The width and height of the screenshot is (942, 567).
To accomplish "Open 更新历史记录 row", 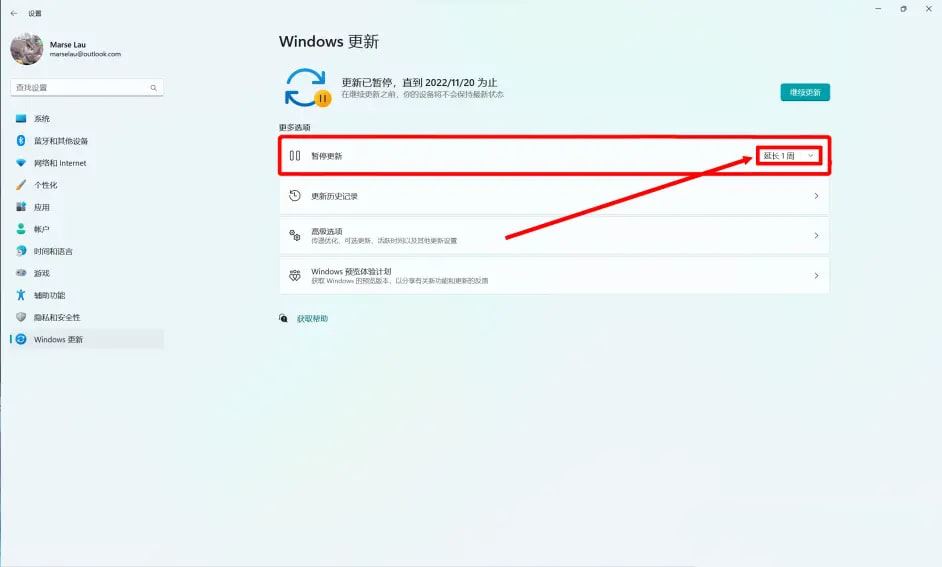I will coord(554,196).
